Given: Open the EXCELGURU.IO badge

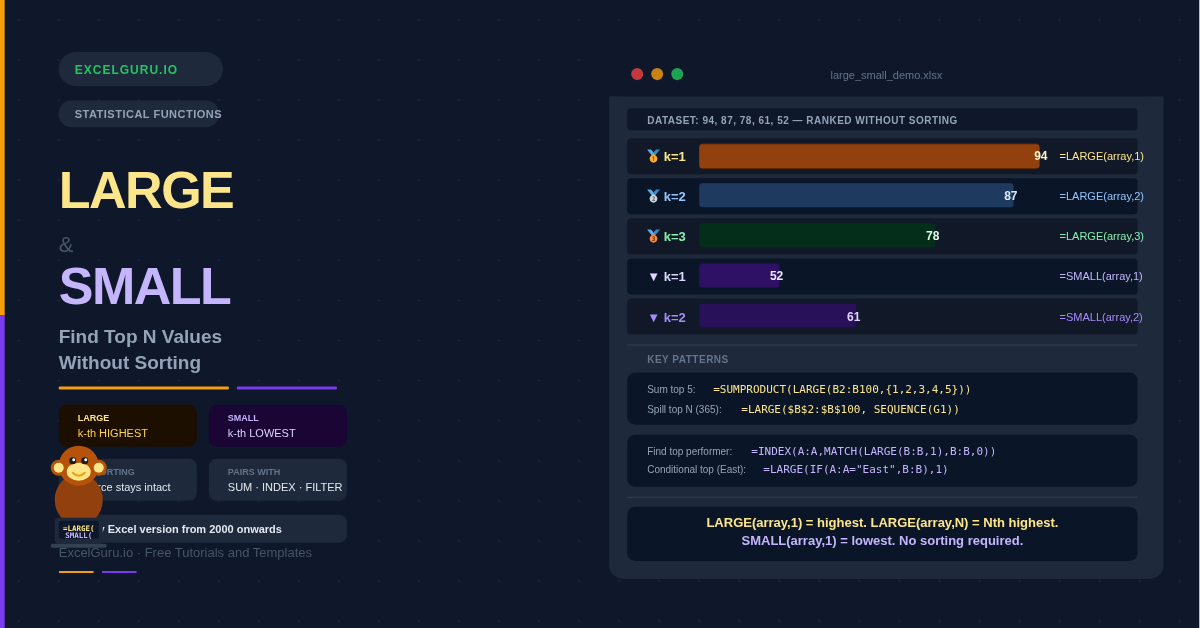Looking at the screenshot, I should [x=140, y=69].
